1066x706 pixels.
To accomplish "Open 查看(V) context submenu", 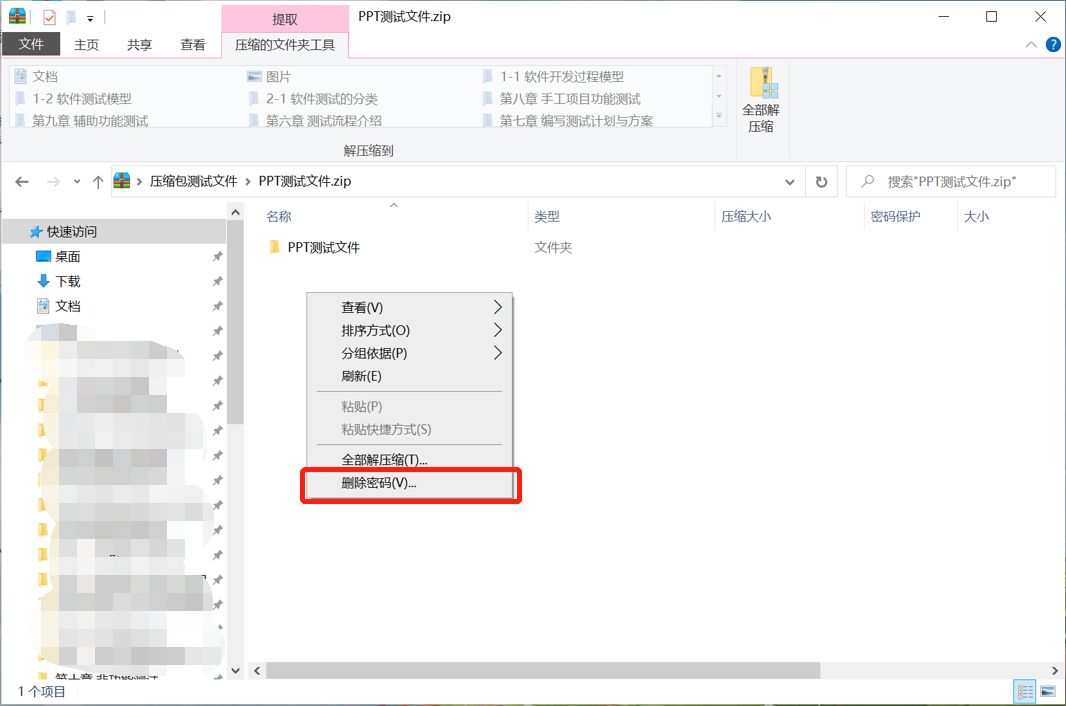I will pos(409,307).
